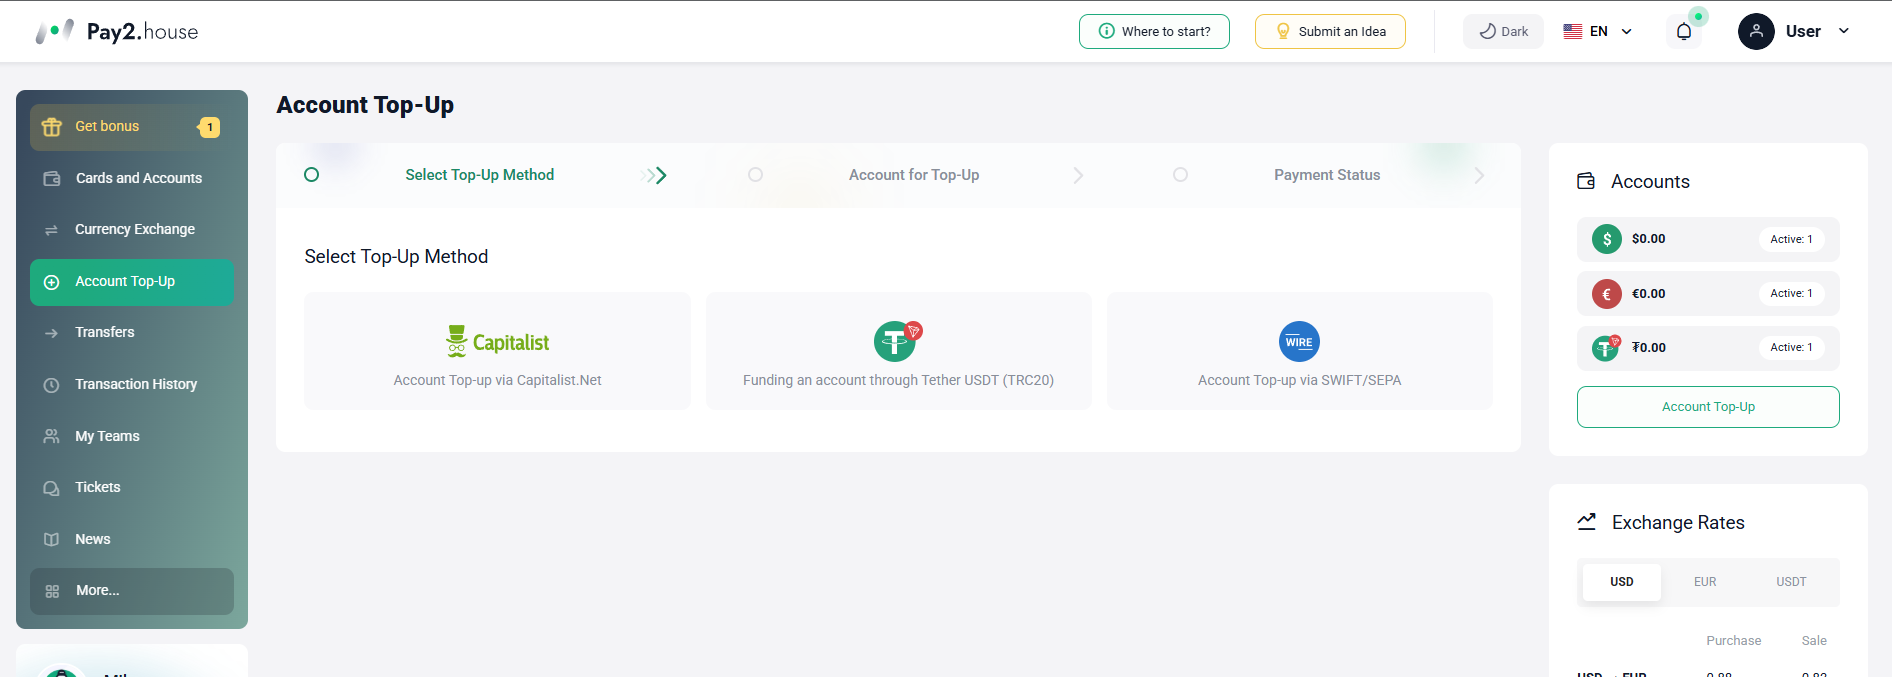Choose Funding through Tether USDT (TRC20)
Viewport: 1892px width, 677px height.
pos(898,351)
